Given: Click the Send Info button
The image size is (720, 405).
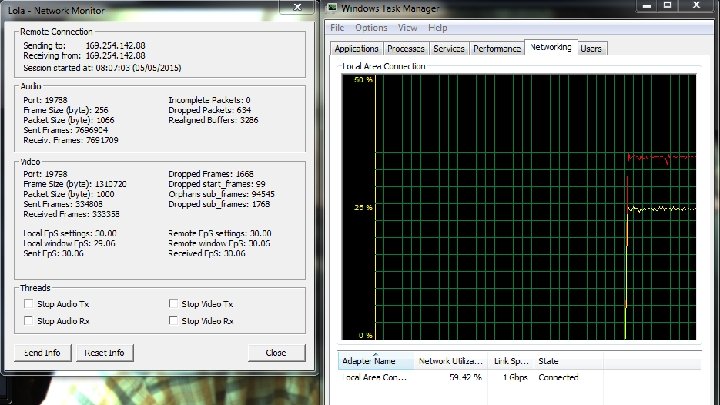Looking at the screenshot, I should coord(43,353).
